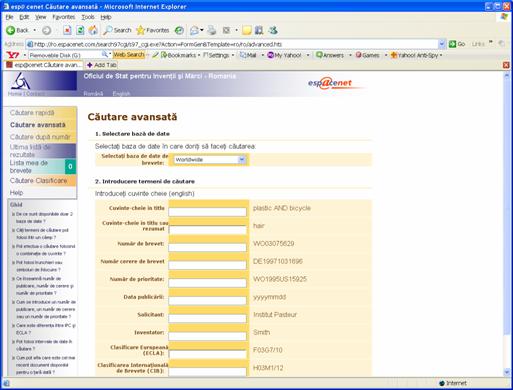Open the Worldwide database dropdown
Image resolution: width=513 pixels, height=390 pixels.
click(210, 160)
